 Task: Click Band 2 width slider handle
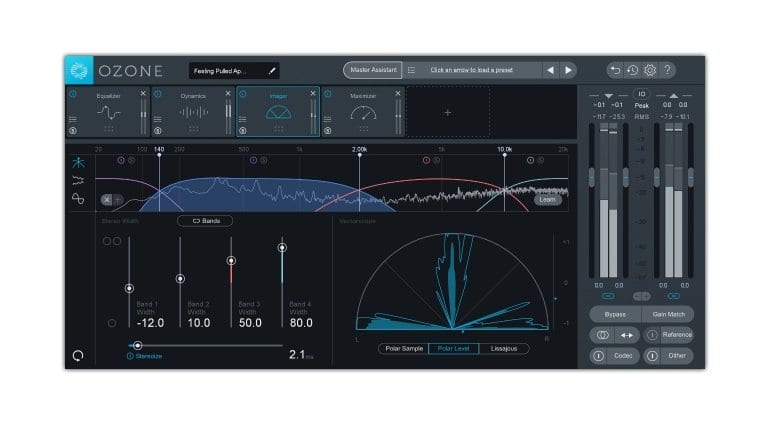pos(180,279)
